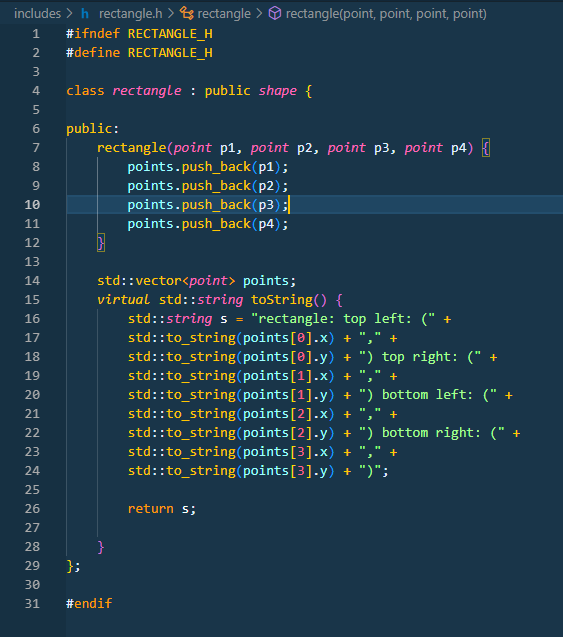
Task: Click the '#endif' directive
Action: point(89,604)
